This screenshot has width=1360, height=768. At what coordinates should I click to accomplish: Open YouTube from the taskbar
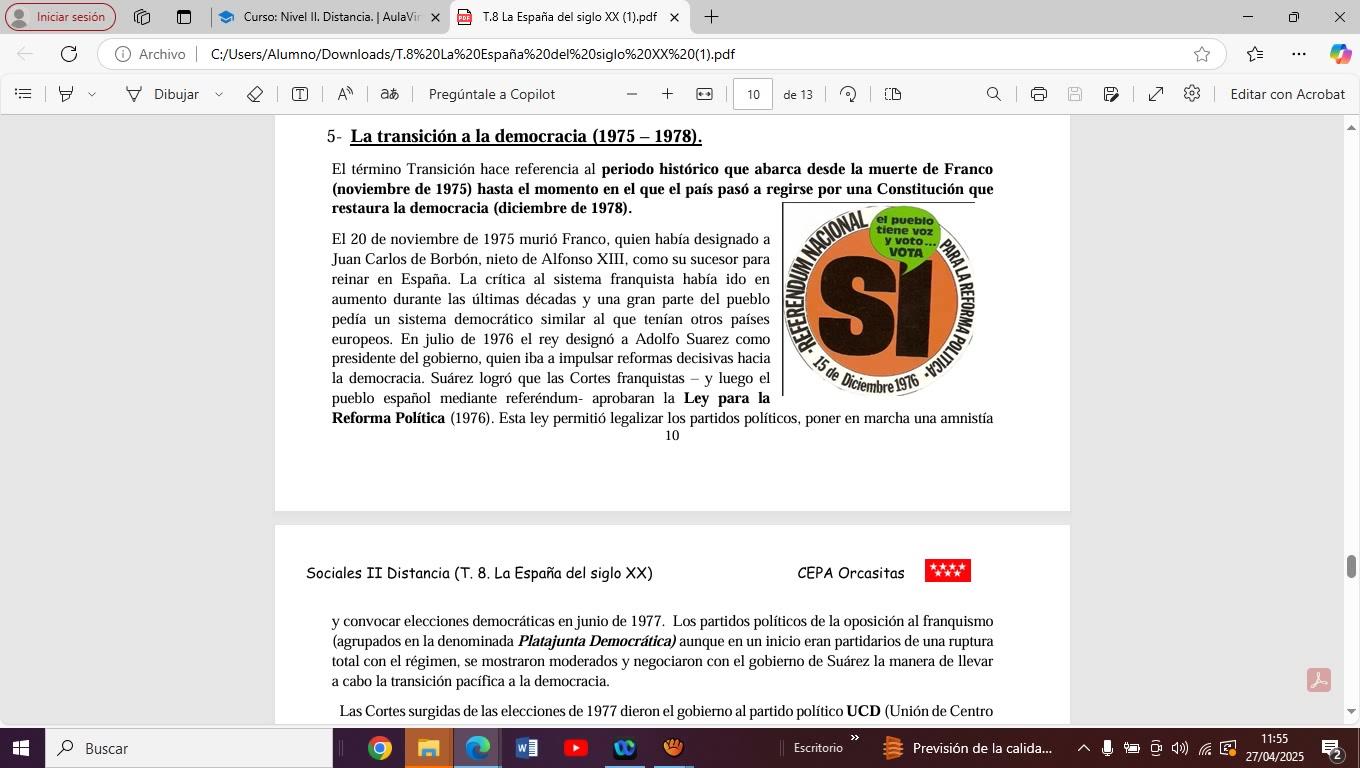576,748
